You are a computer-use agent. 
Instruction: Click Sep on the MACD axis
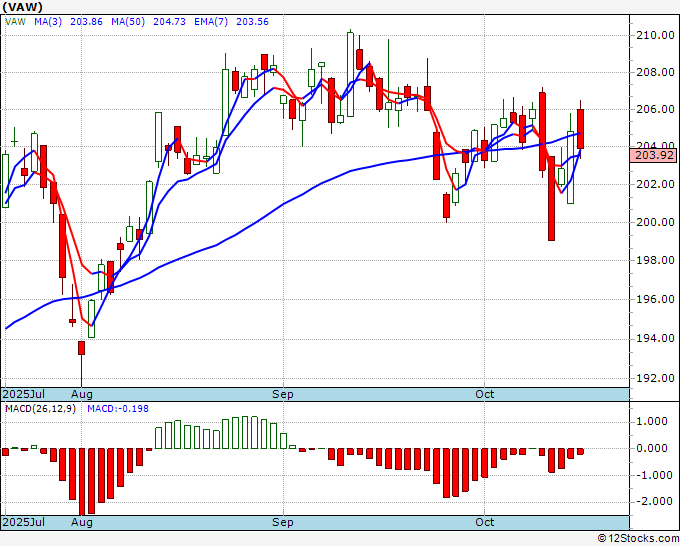tap(283, 522)
